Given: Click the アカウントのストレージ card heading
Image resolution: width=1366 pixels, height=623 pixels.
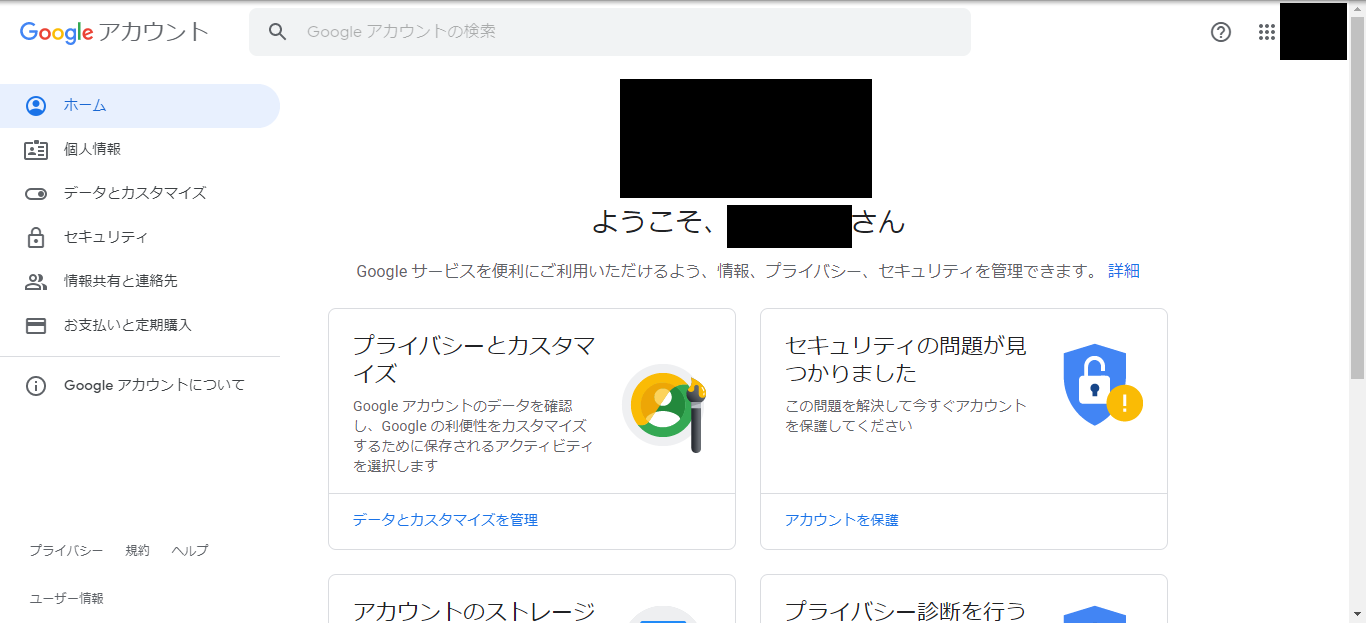Looking at the screenshot, I should click(474, 611).
